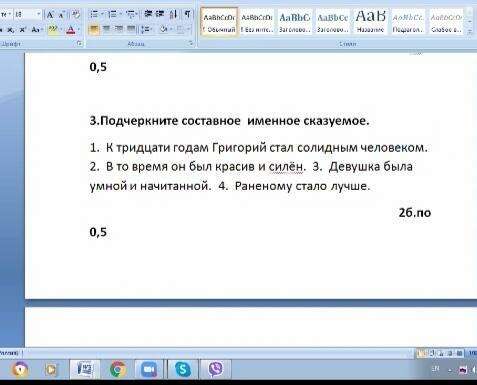Click the status bar language indicator
Screen dimensions: 477x385
pos(10,353)
